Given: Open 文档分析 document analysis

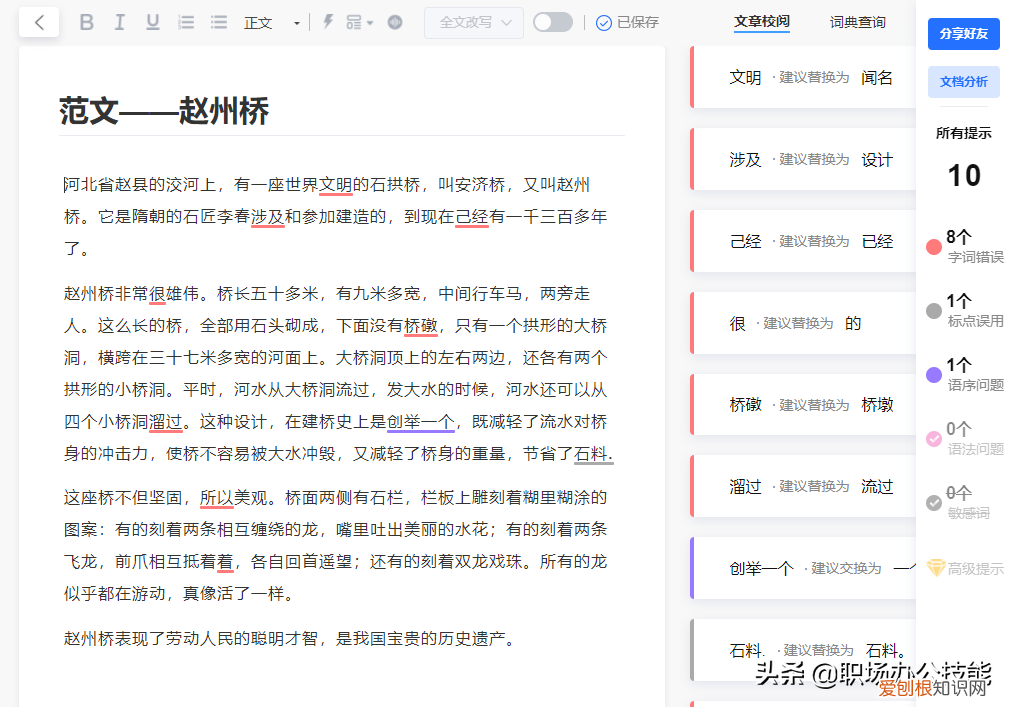Looking at the screenshot, I should pyautogui.click(x=963, y=82).
